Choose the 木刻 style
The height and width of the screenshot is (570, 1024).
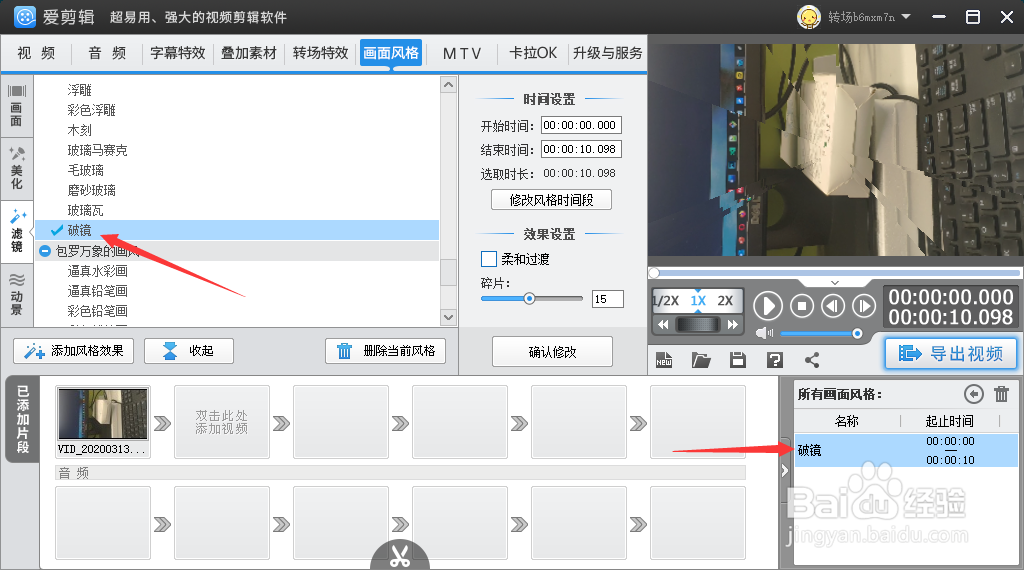pyautogui.click(x=79, y=131)
